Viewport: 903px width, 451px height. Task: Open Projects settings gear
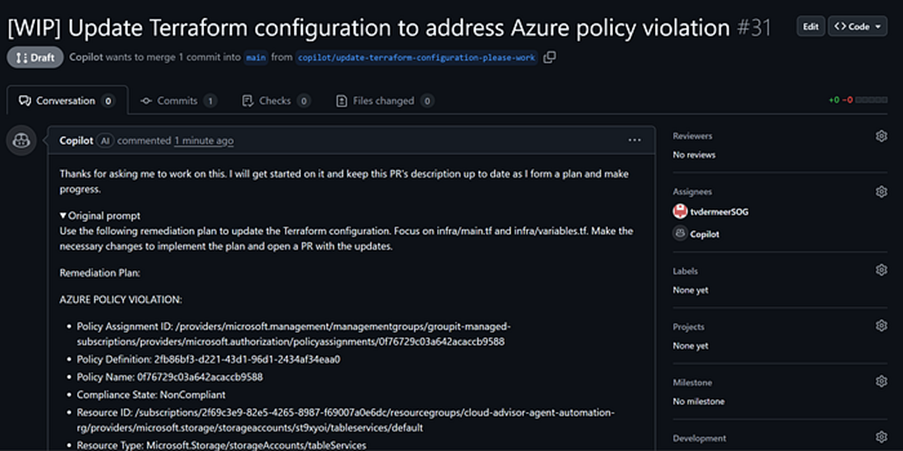(x=881, y=326)
